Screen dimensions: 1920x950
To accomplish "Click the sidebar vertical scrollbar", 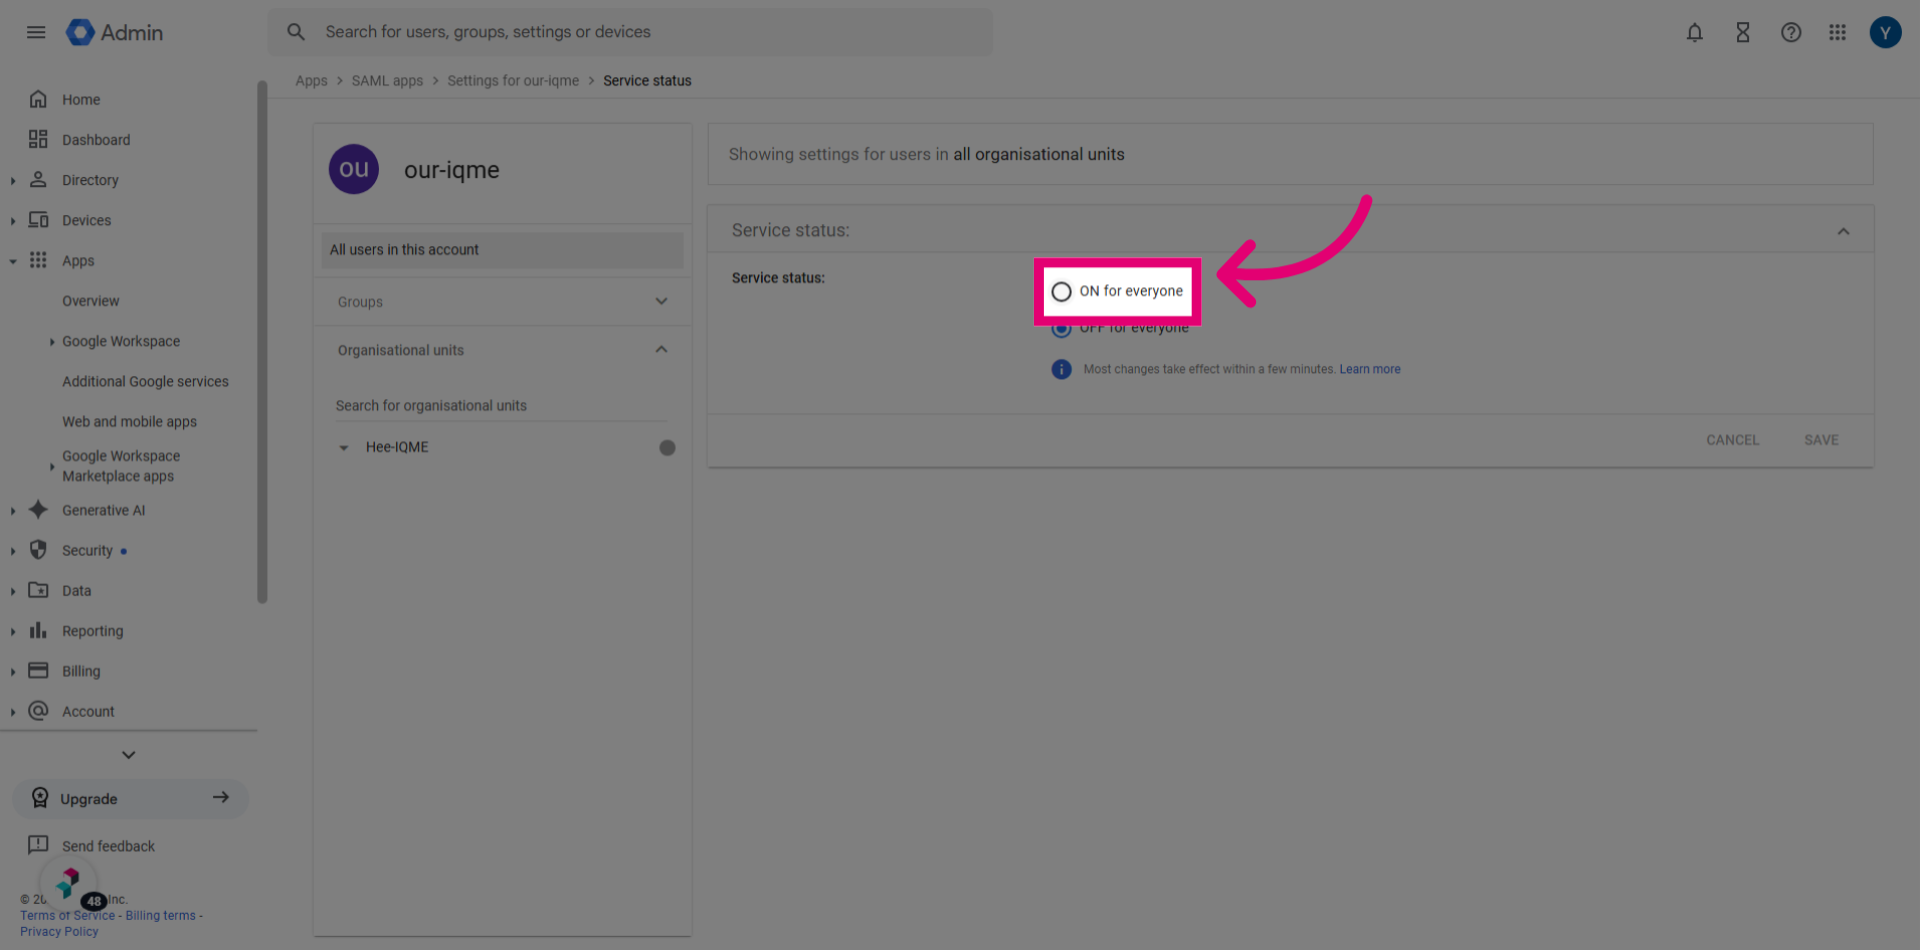I will click(262, 341).
